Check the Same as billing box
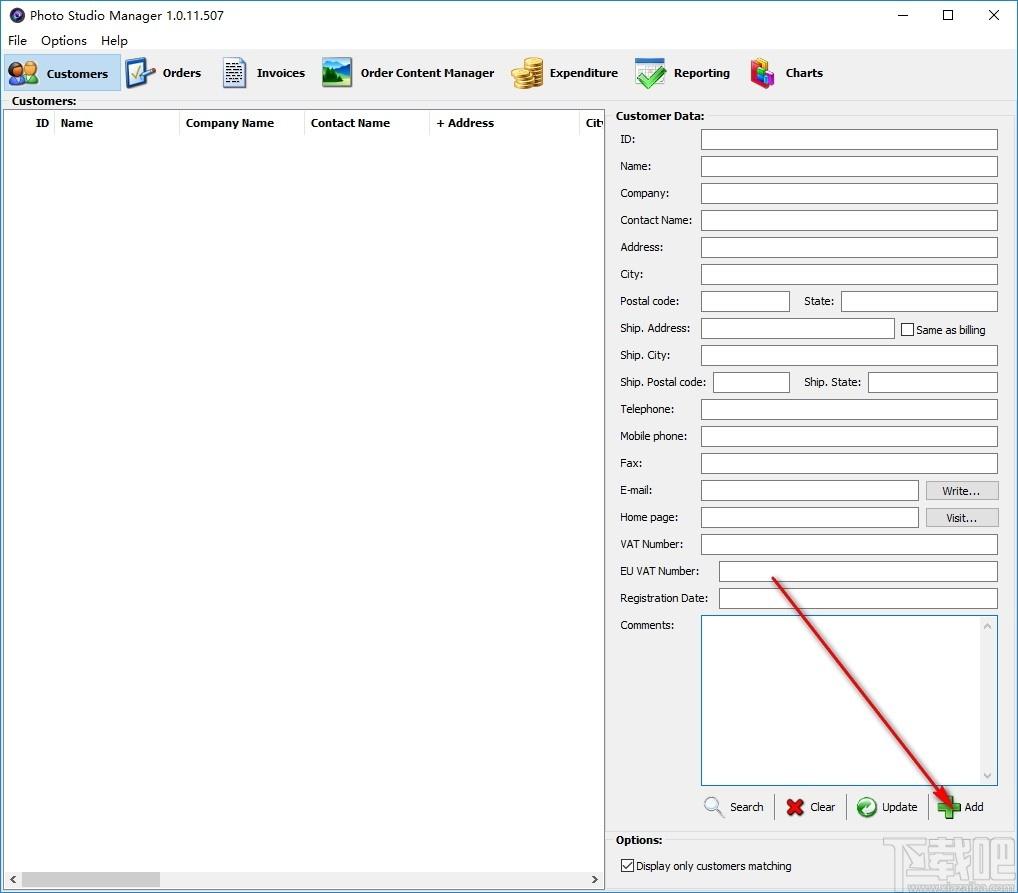Viewport: 1018px width, 893px height. (x=907, y=329)
